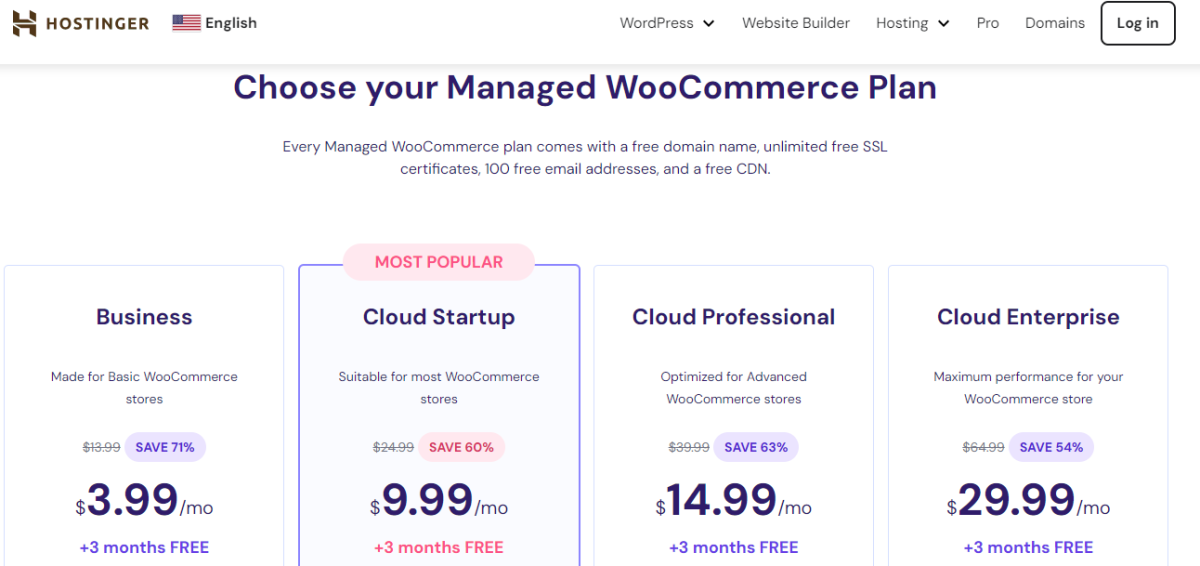This screenshot has width=1200, height=566.
Task: Click the free domain name intro paragraph
Action: [585, 158]
